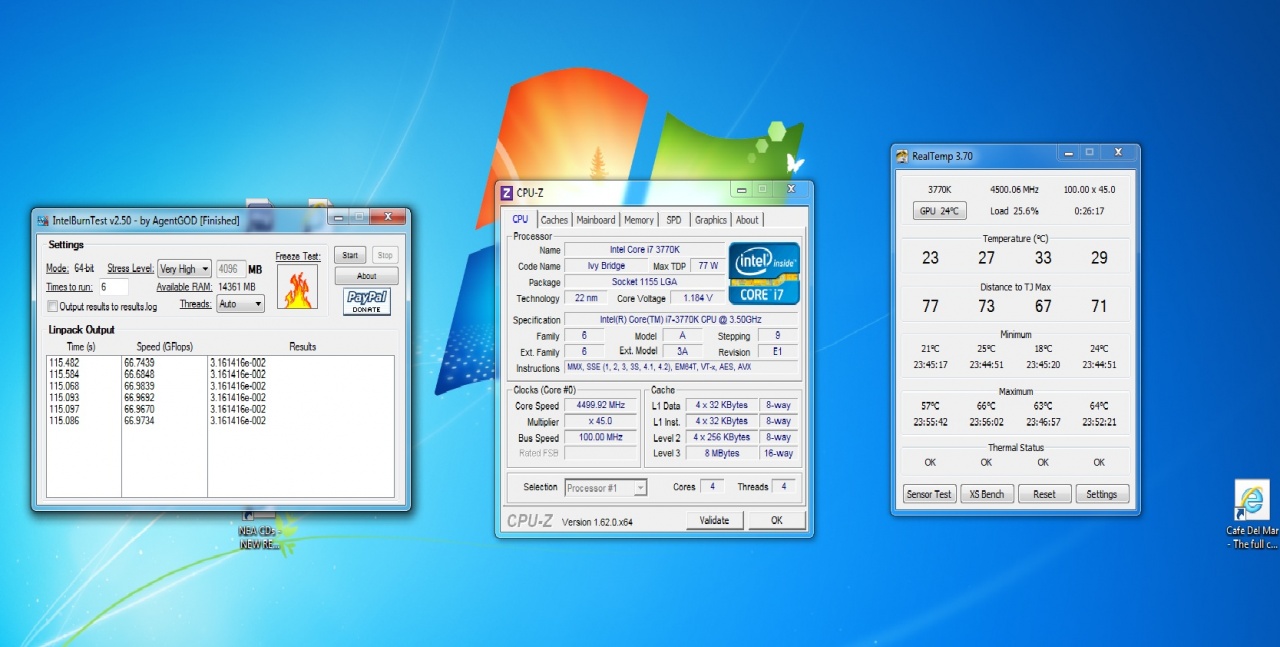Open the Memory tab in CPU-Z

point(639,220)
